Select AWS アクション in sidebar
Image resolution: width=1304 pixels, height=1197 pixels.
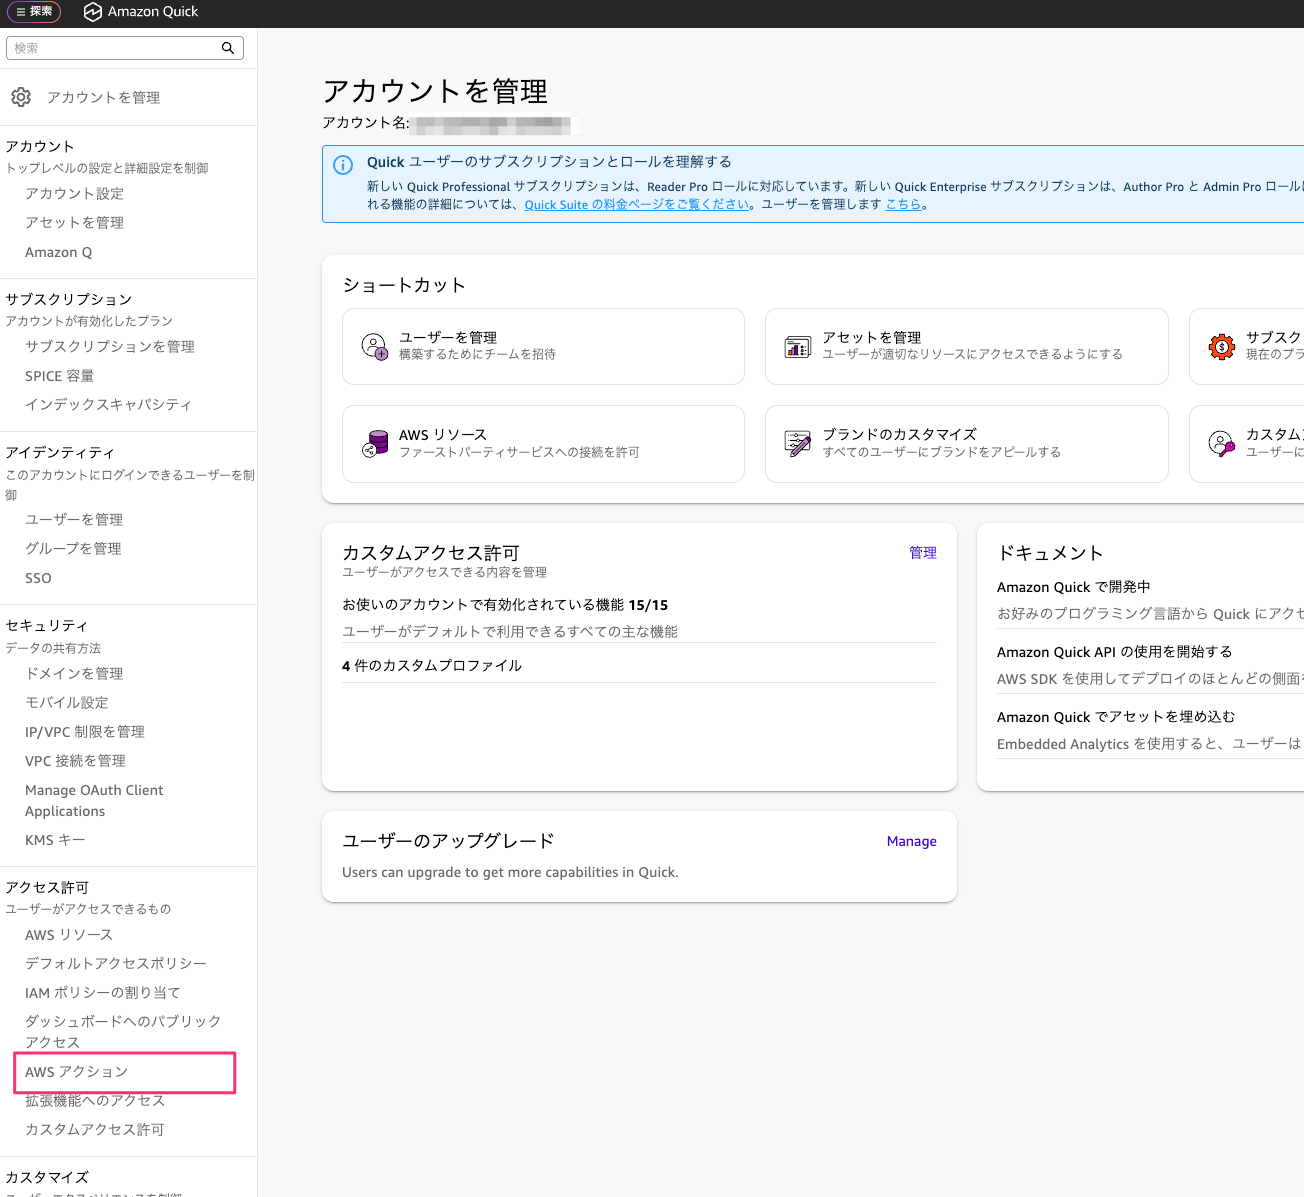click(77, 1072)
